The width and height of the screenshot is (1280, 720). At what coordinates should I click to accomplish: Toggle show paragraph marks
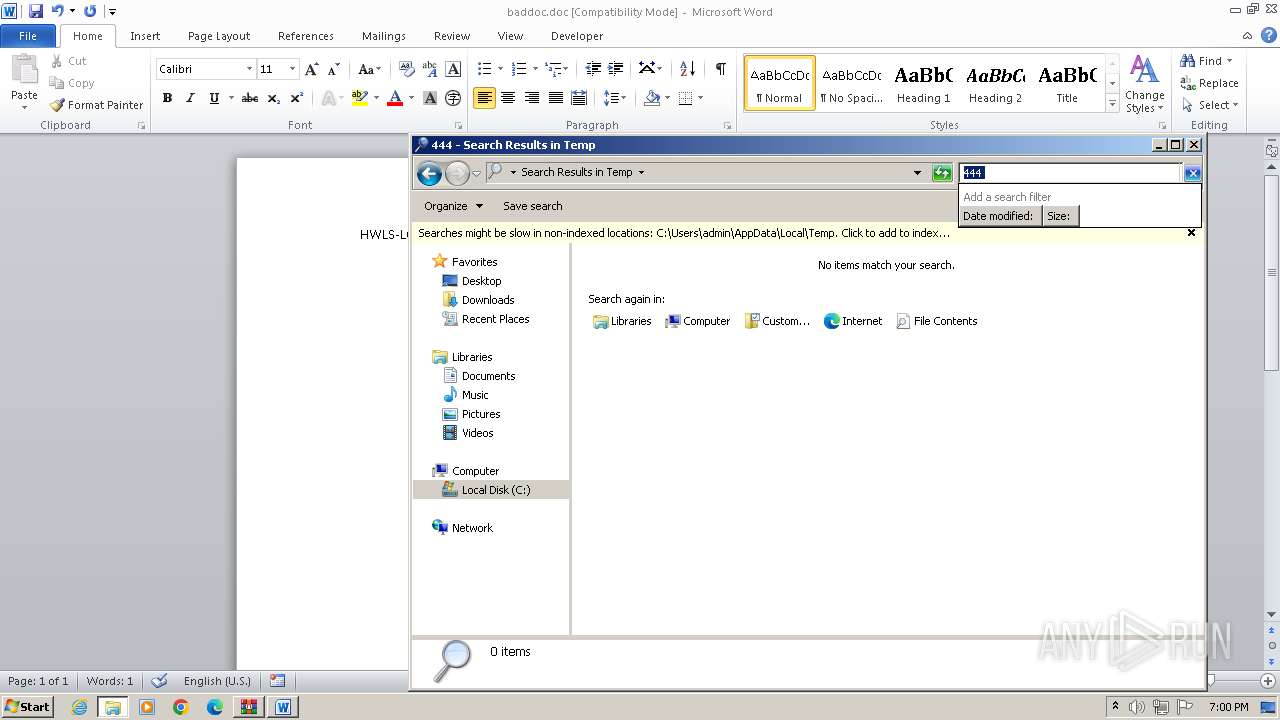720,68
